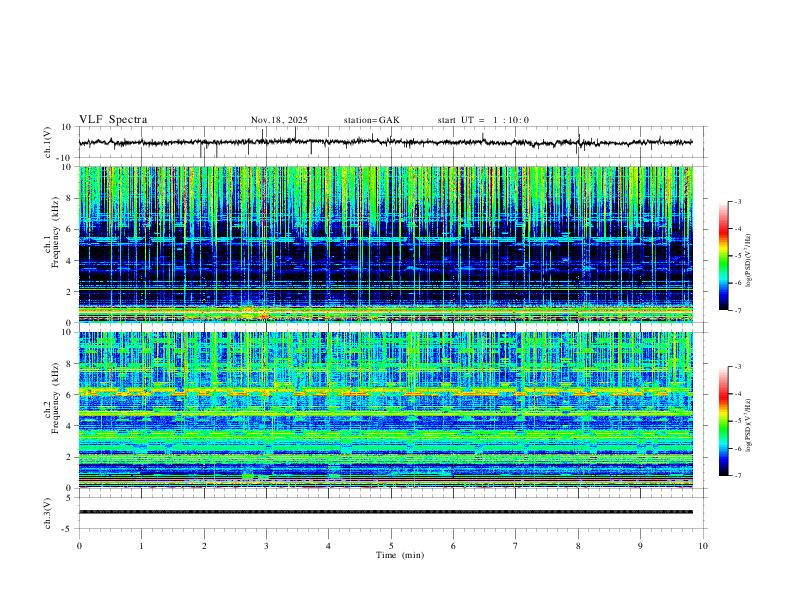Click the "ch.1(V)" axis label

pos(48,142)
